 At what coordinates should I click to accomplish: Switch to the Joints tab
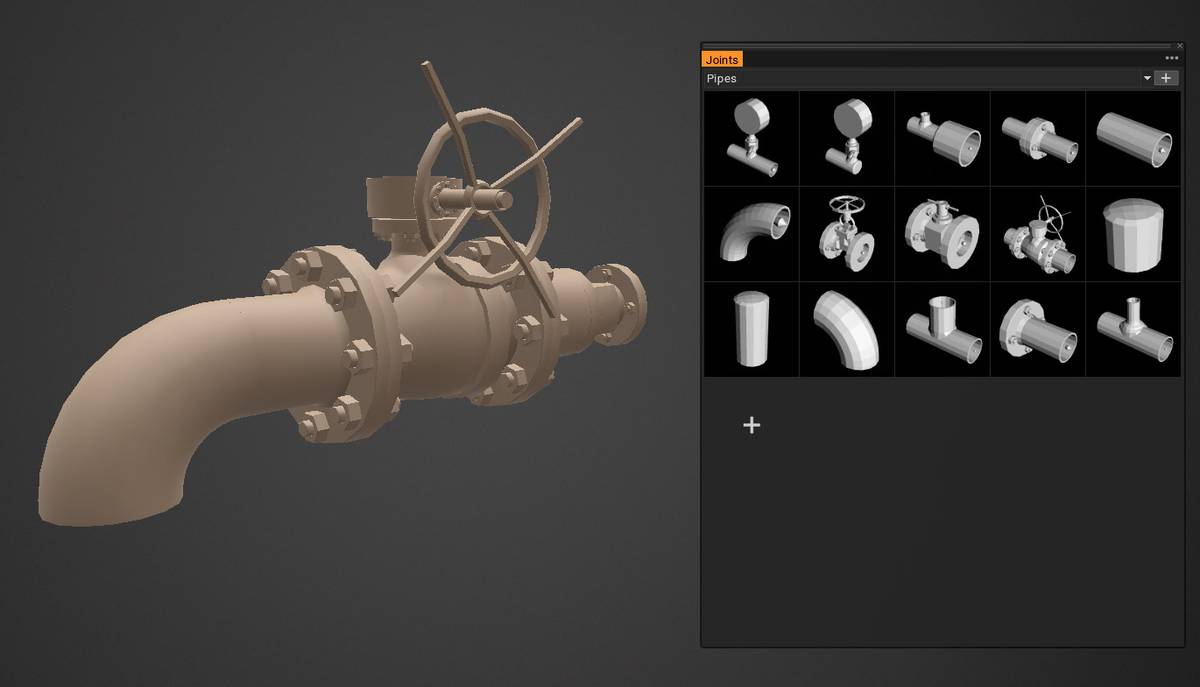click(x=722, y=60)
